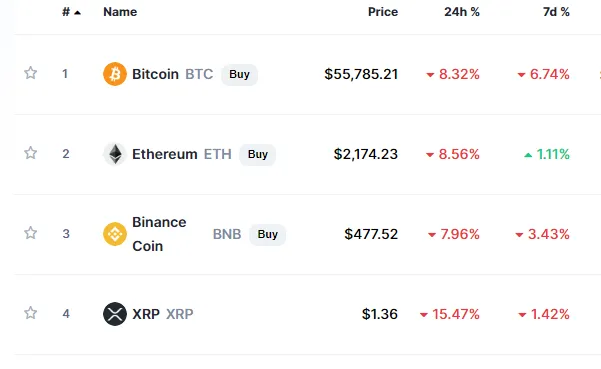Click the XRP black logo icon
The width and height of the screenshot is (601, 369).
115,314
